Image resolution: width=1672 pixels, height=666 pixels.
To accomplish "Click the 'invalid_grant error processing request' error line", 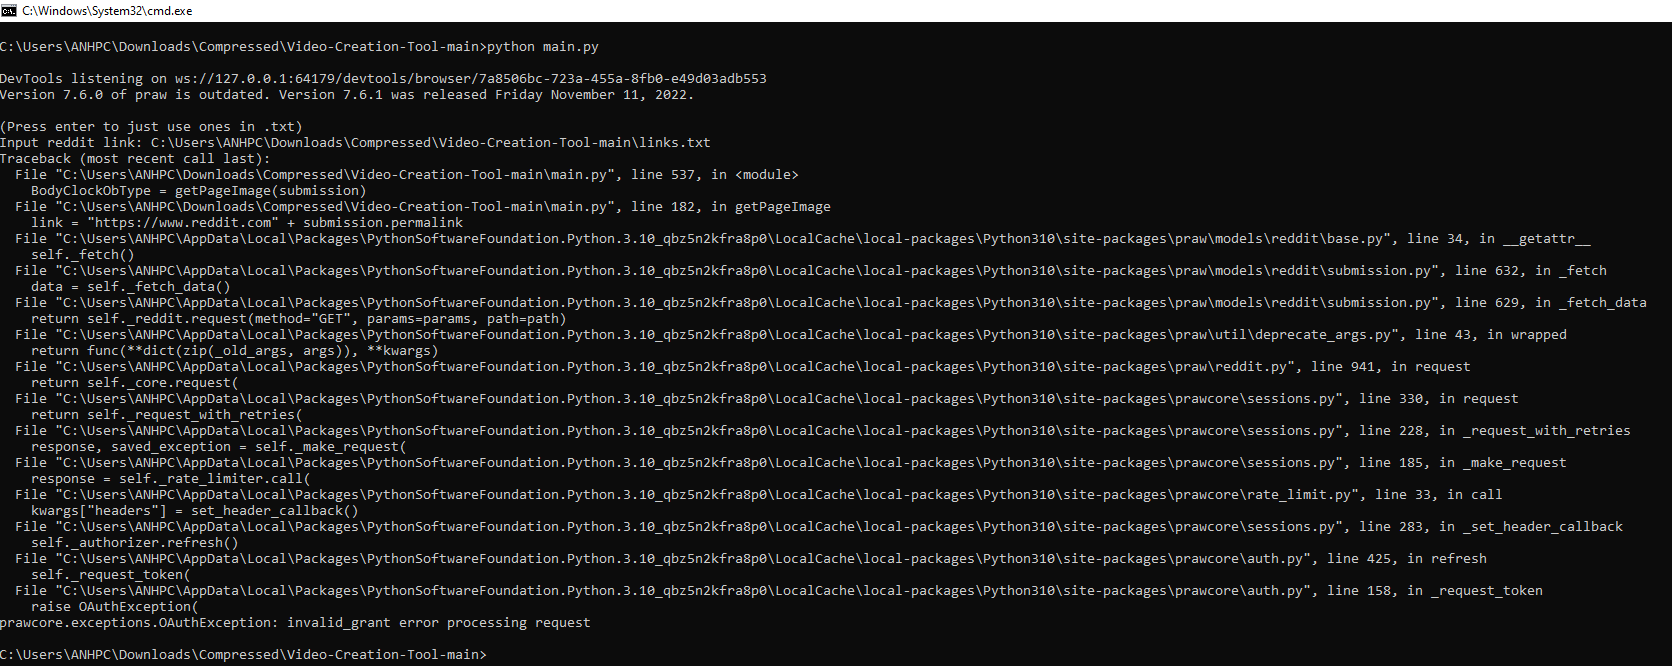I will click(295, 623).
